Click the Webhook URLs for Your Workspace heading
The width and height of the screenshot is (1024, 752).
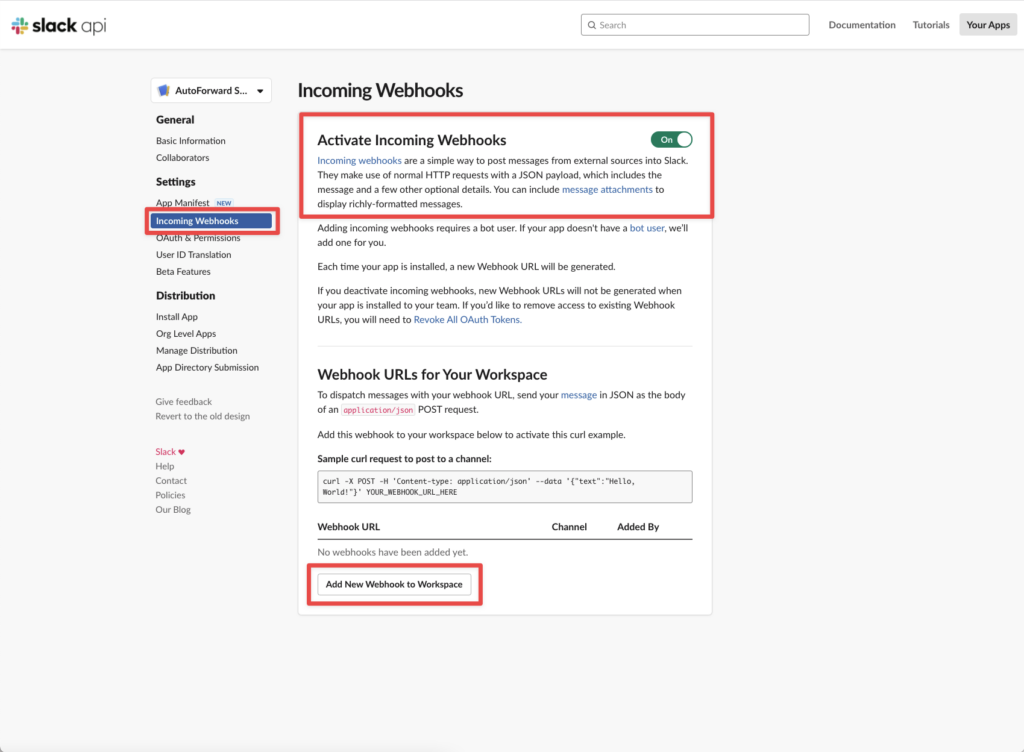(432, 375)
